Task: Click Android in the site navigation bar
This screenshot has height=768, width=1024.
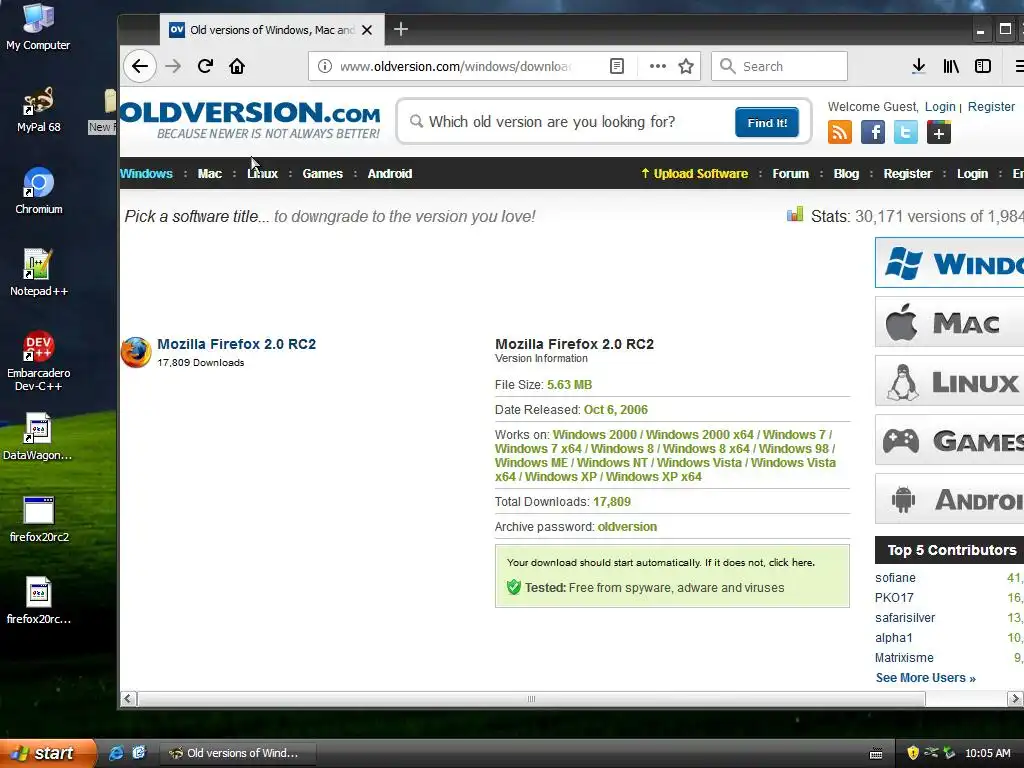Action: pos(390,174)
